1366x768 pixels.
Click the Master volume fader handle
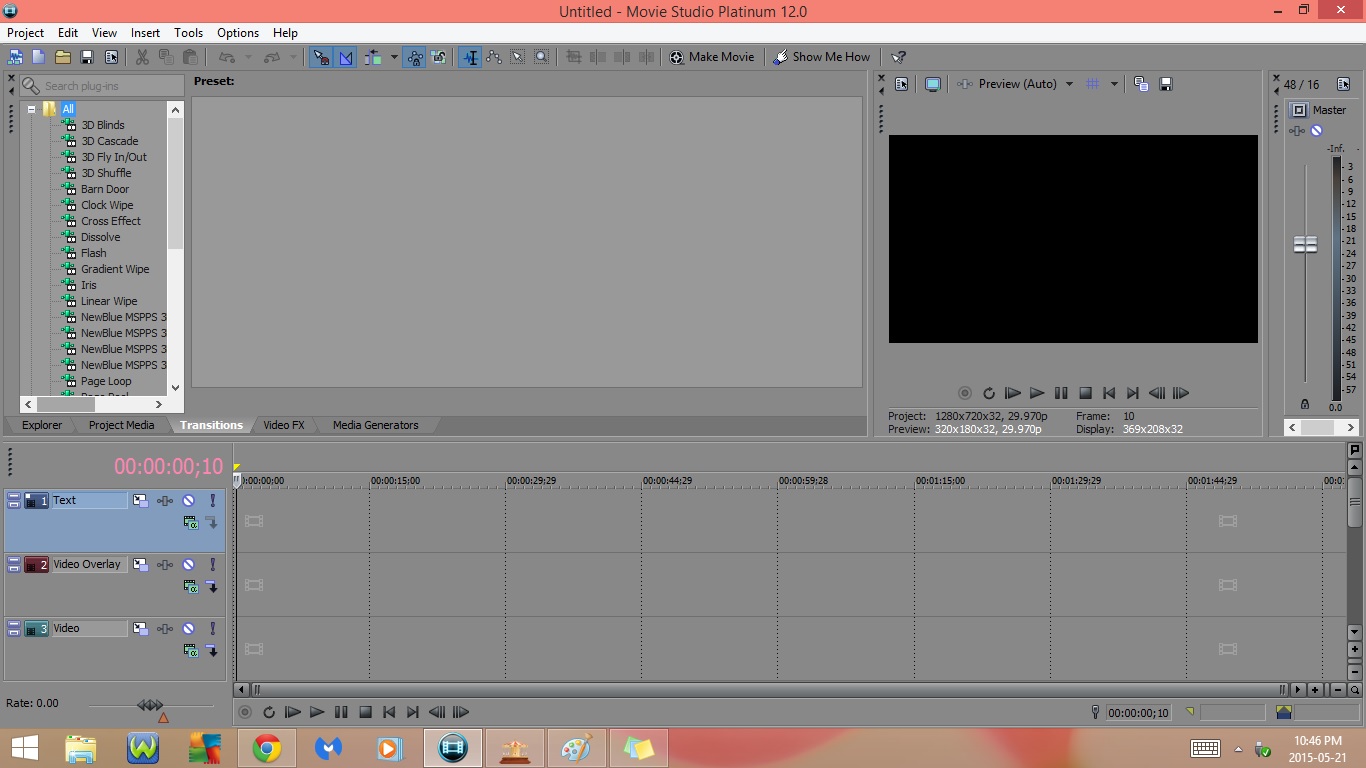coord(1305,244)
